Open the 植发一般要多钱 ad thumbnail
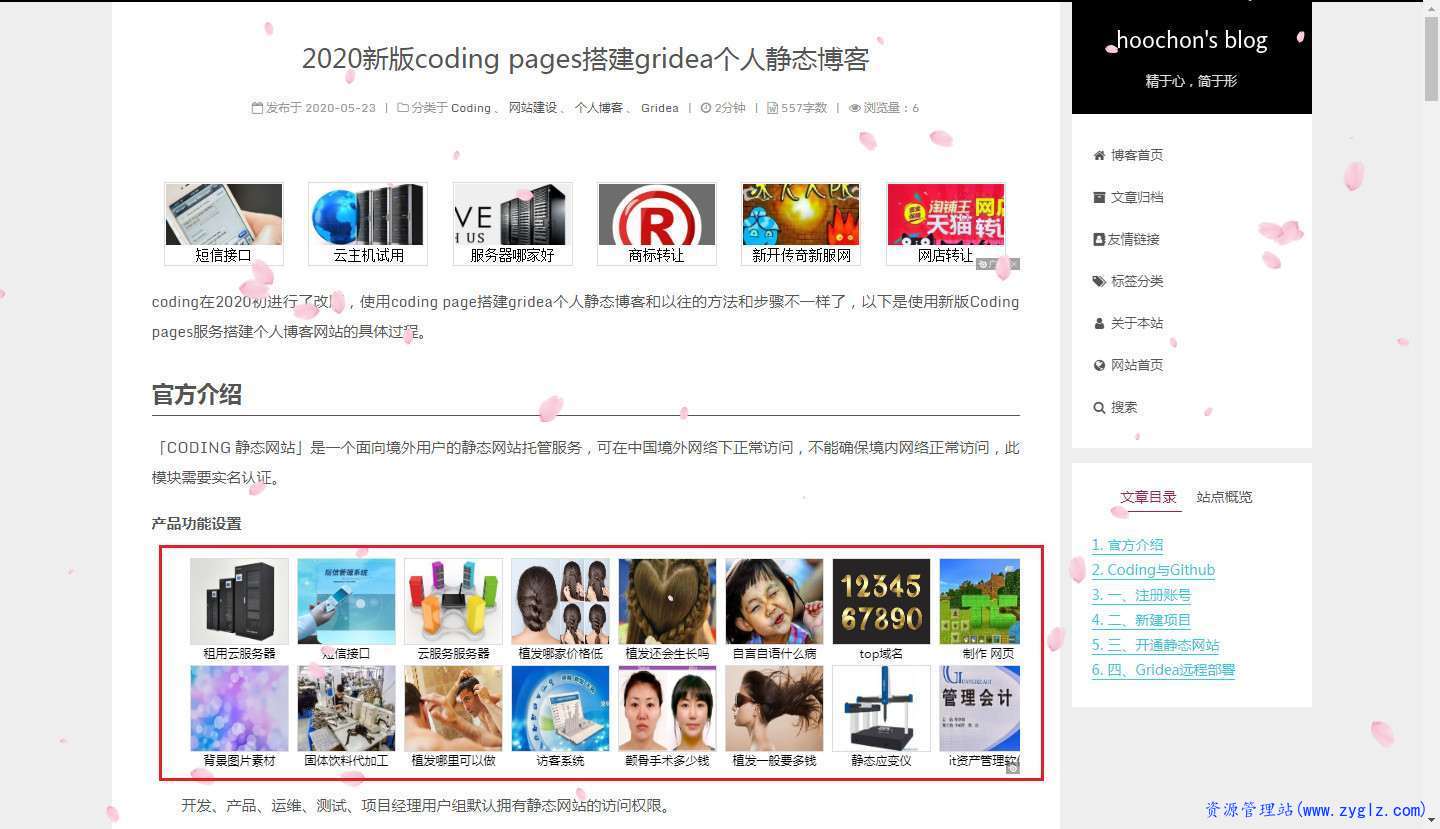 tap(774, 717)
